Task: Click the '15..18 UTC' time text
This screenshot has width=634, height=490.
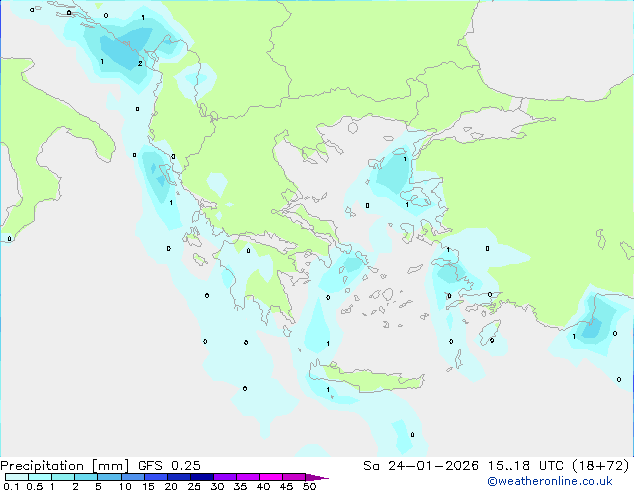Action: click(525, 466)
